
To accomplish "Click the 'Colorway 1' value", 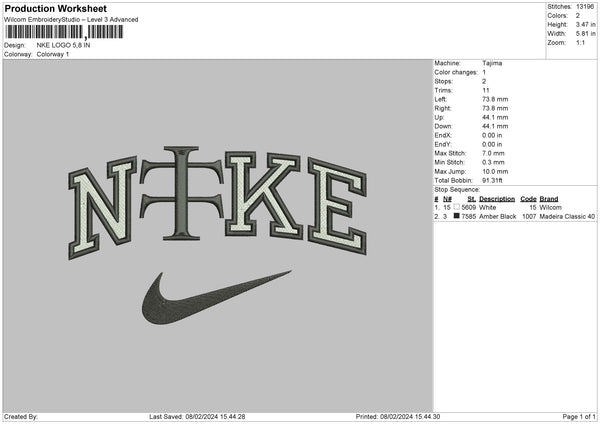I will (53, 54).
